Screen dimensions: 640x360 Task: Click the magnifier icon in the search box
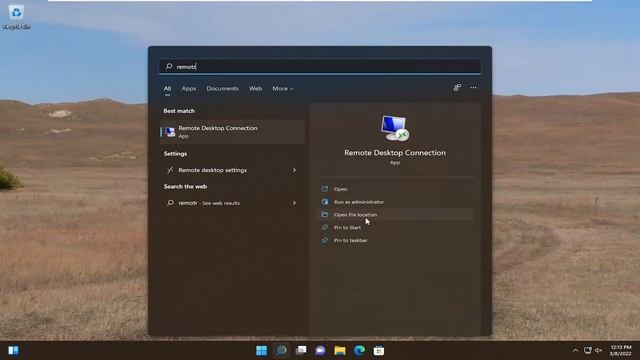[169, 66]
